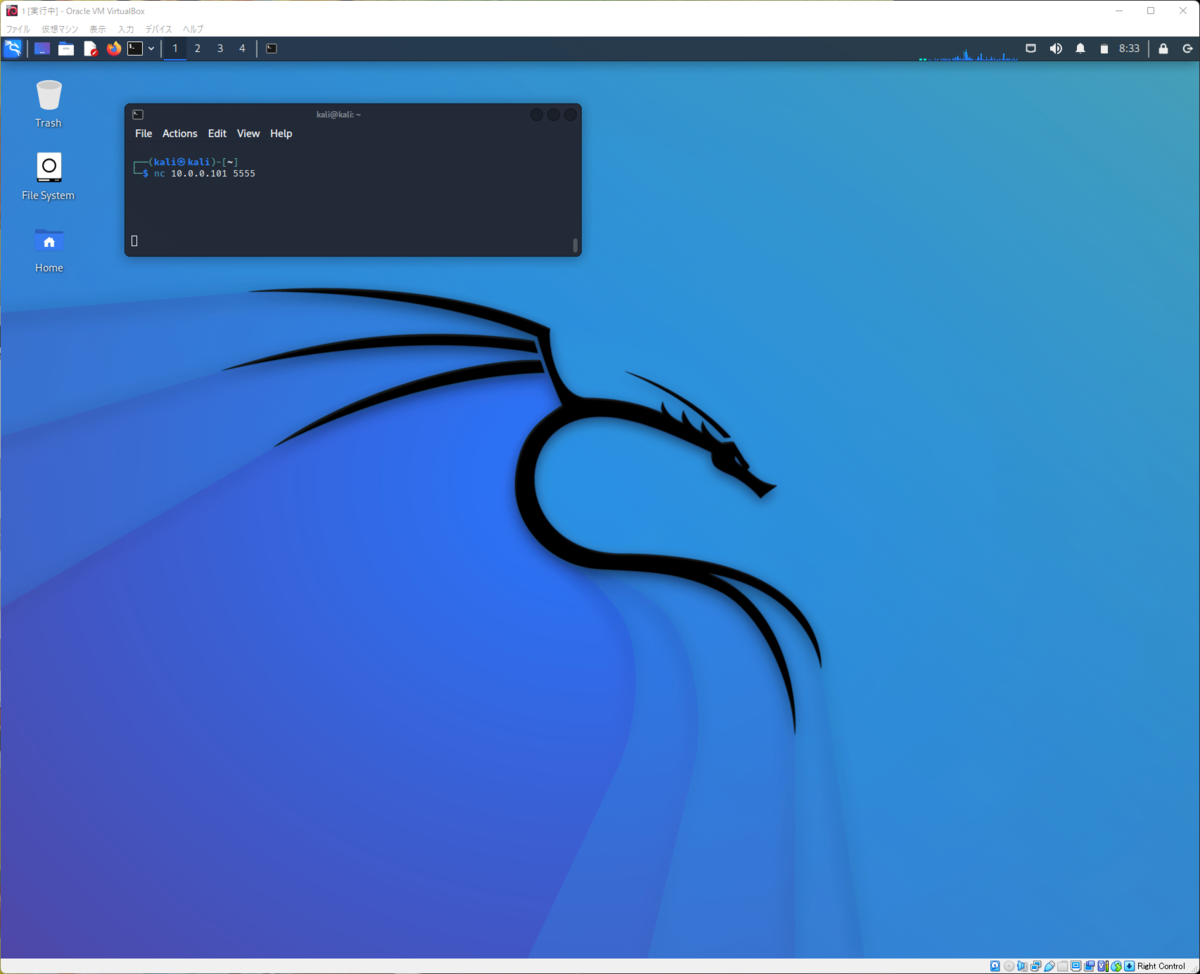Minimize the kali terminal window
The width and height of the screenshot is (1200, 974).
(x=536, y=114)
